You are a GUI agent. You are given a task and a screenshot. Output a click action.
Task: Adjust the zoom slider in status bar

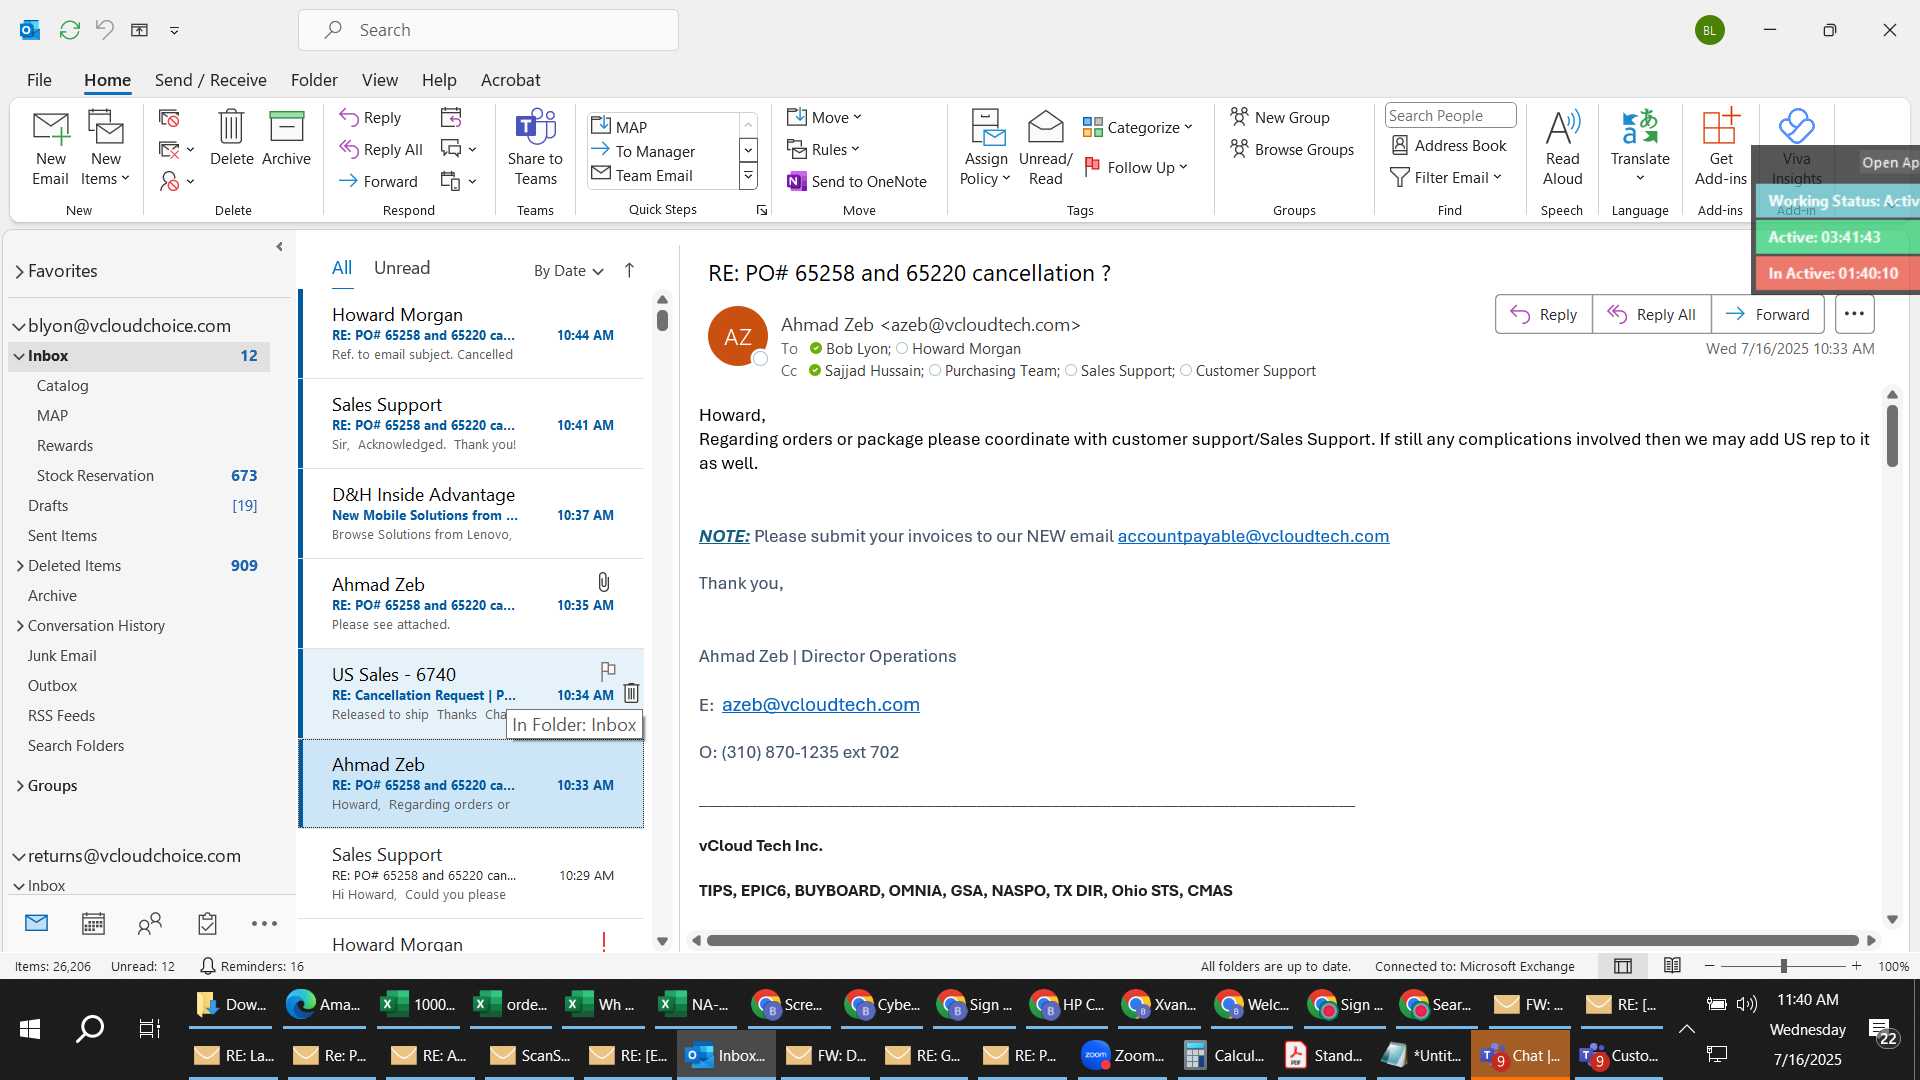pyautogui.click(x=1783, y=966)
